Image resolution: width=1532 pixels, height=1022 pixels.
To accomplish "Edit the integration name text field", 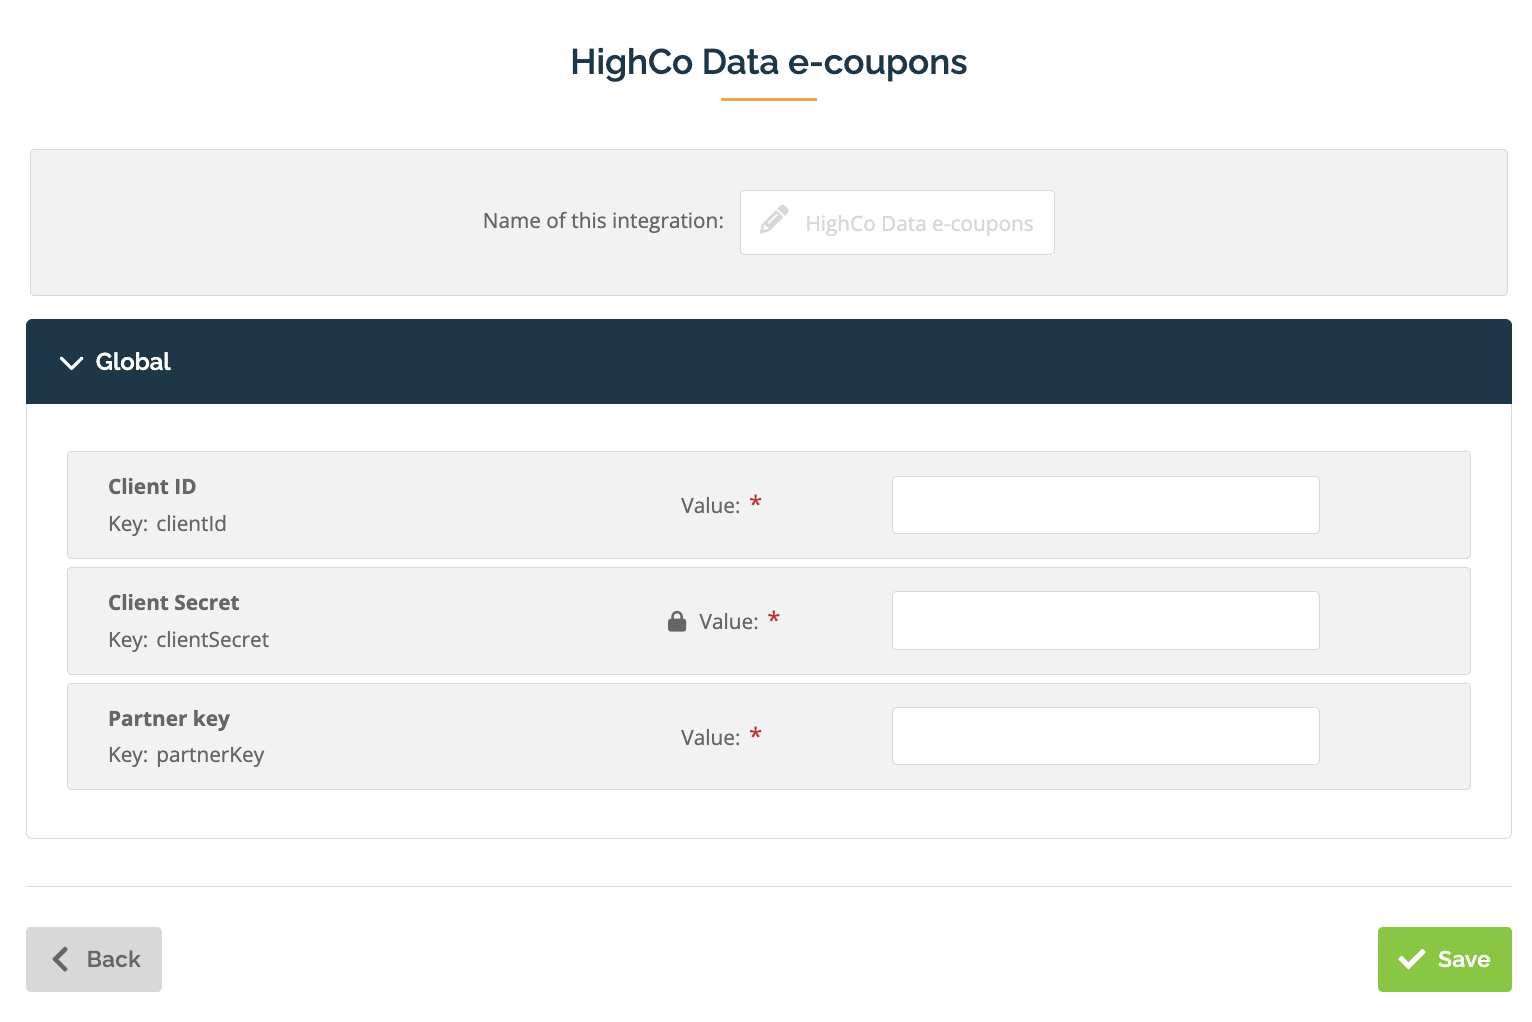I will pos(918,223).
